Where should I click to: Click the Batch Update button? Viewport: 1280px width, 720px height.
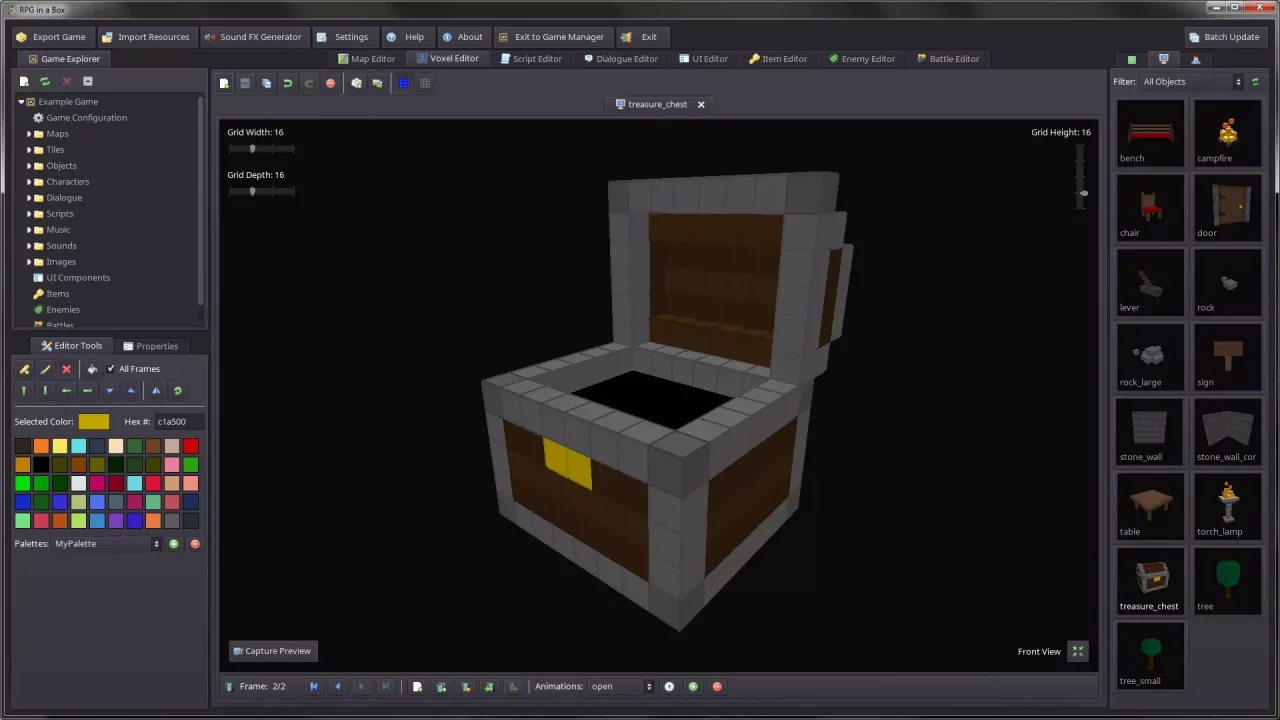(1225, 36)
